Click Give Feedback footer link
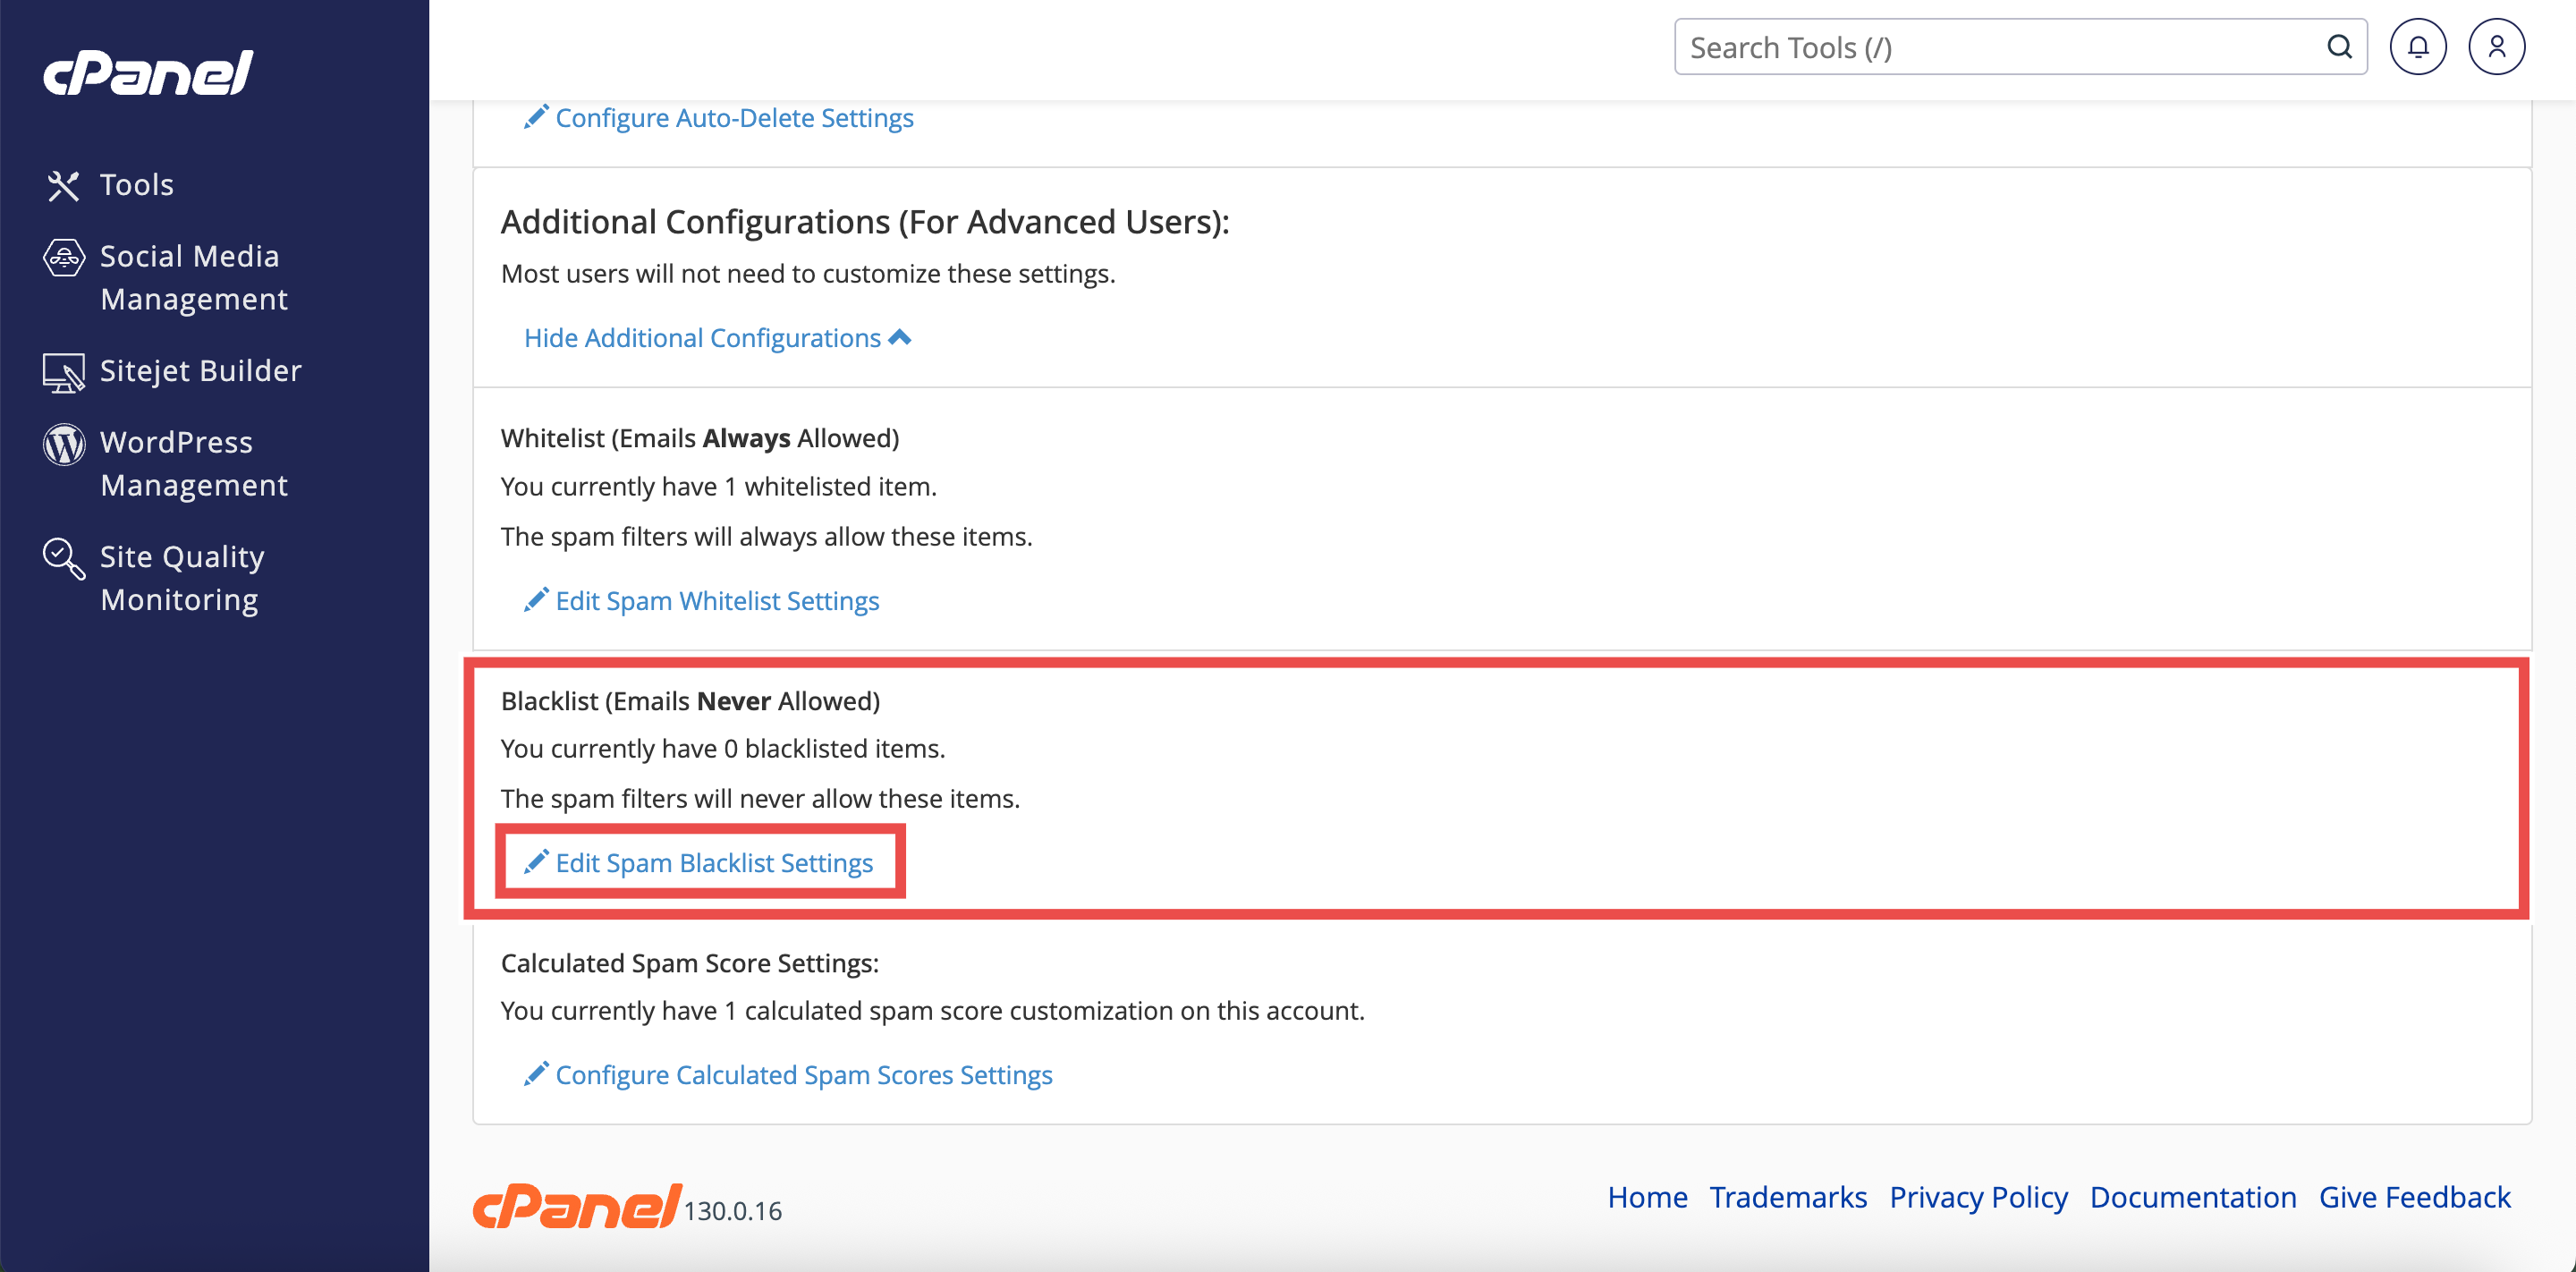This screenshot has width=2576, height=1272. [2414, 1197]
